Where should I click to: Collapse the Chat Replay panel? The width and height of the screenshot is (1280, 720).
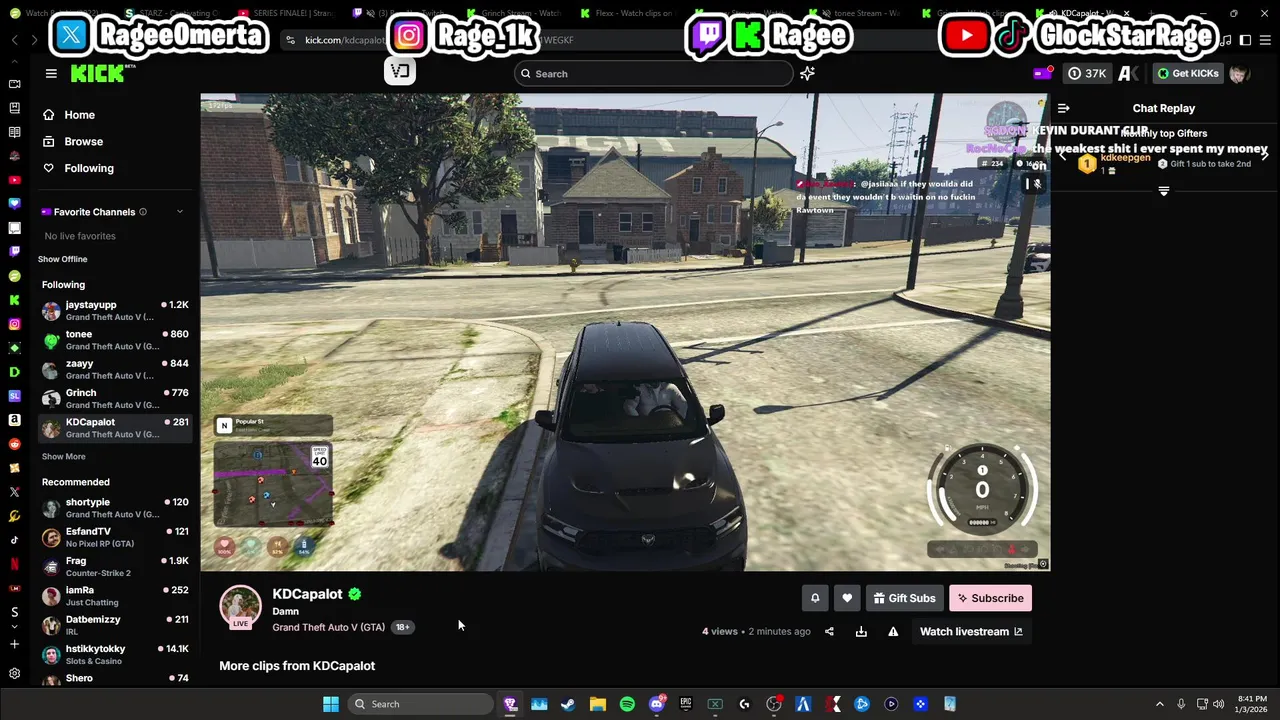point(1064,108)
